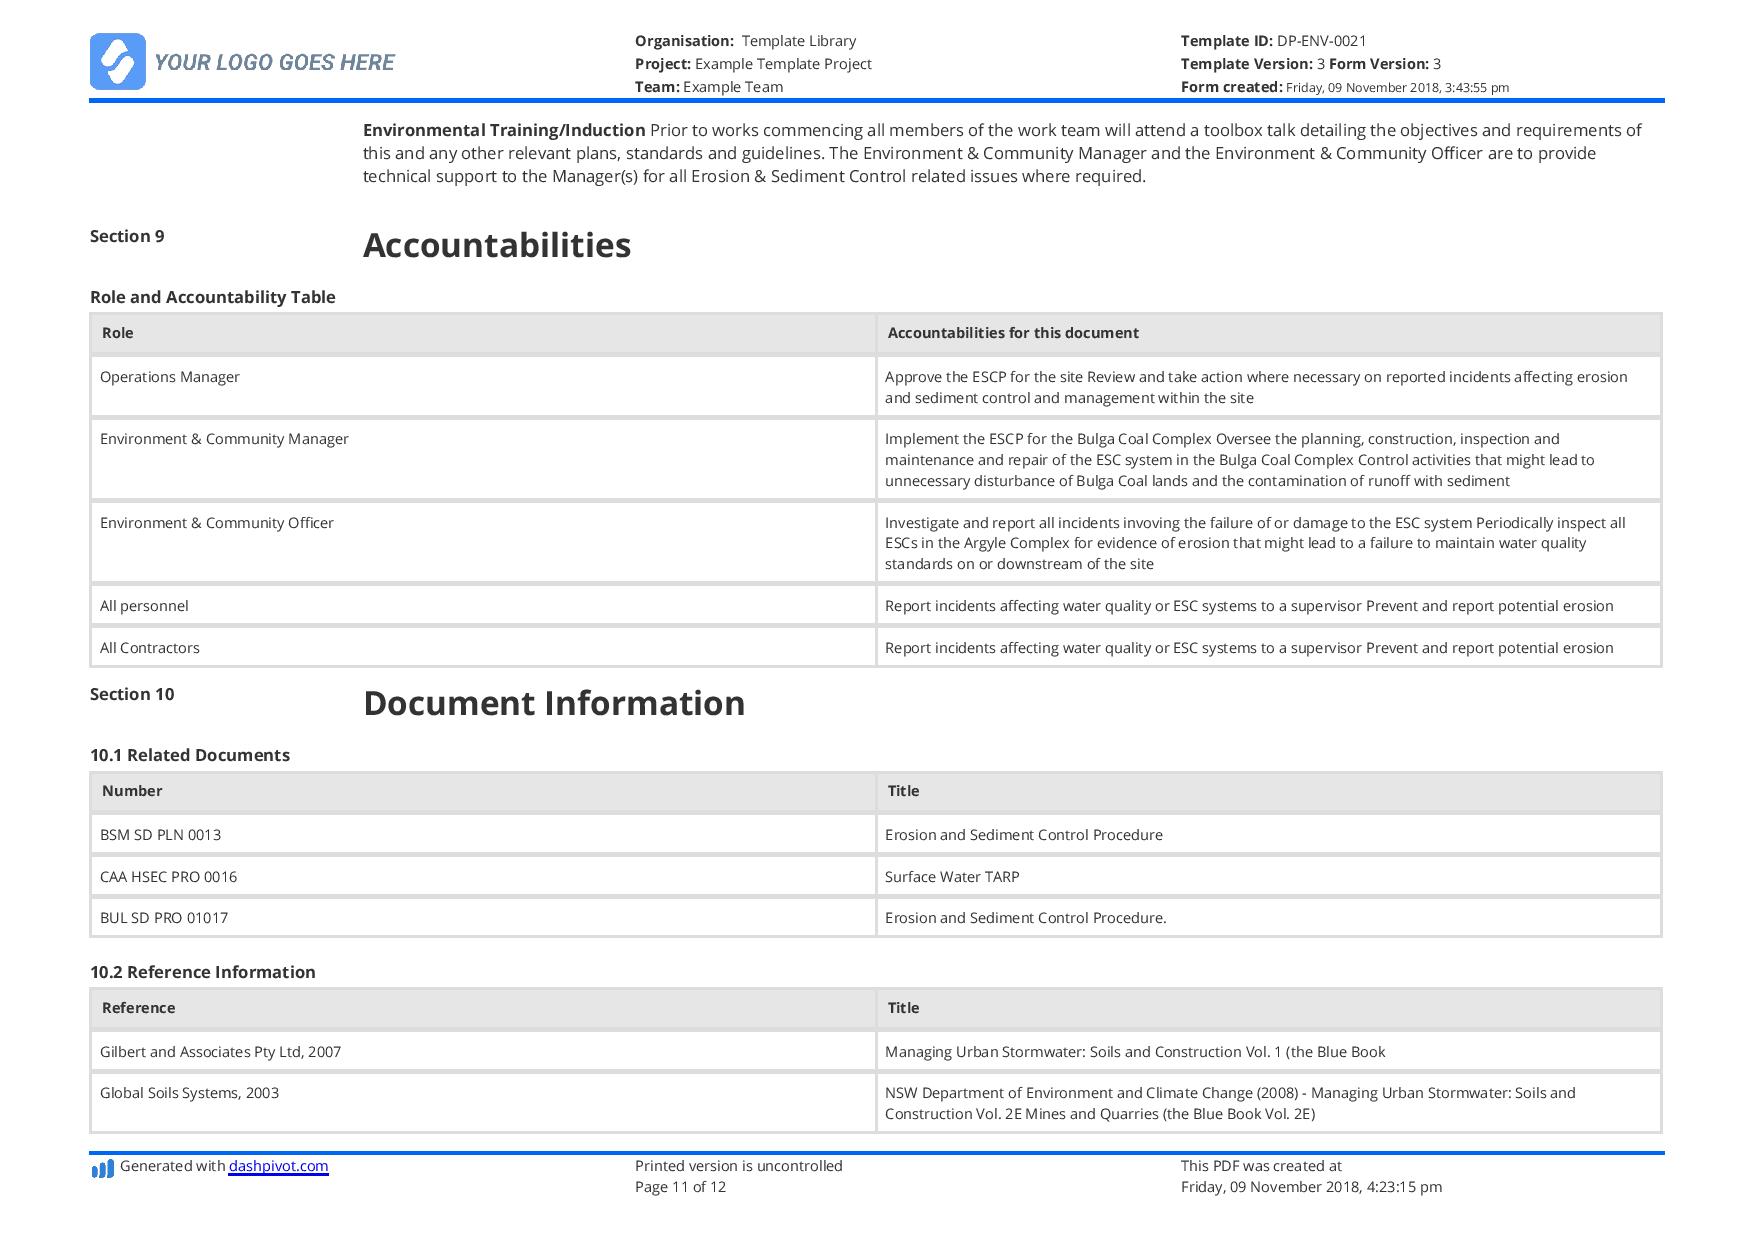Screen dimensions: 1754x1240
Task: Click the 'Reference' column header
Action: click(x=483, y=1008)
